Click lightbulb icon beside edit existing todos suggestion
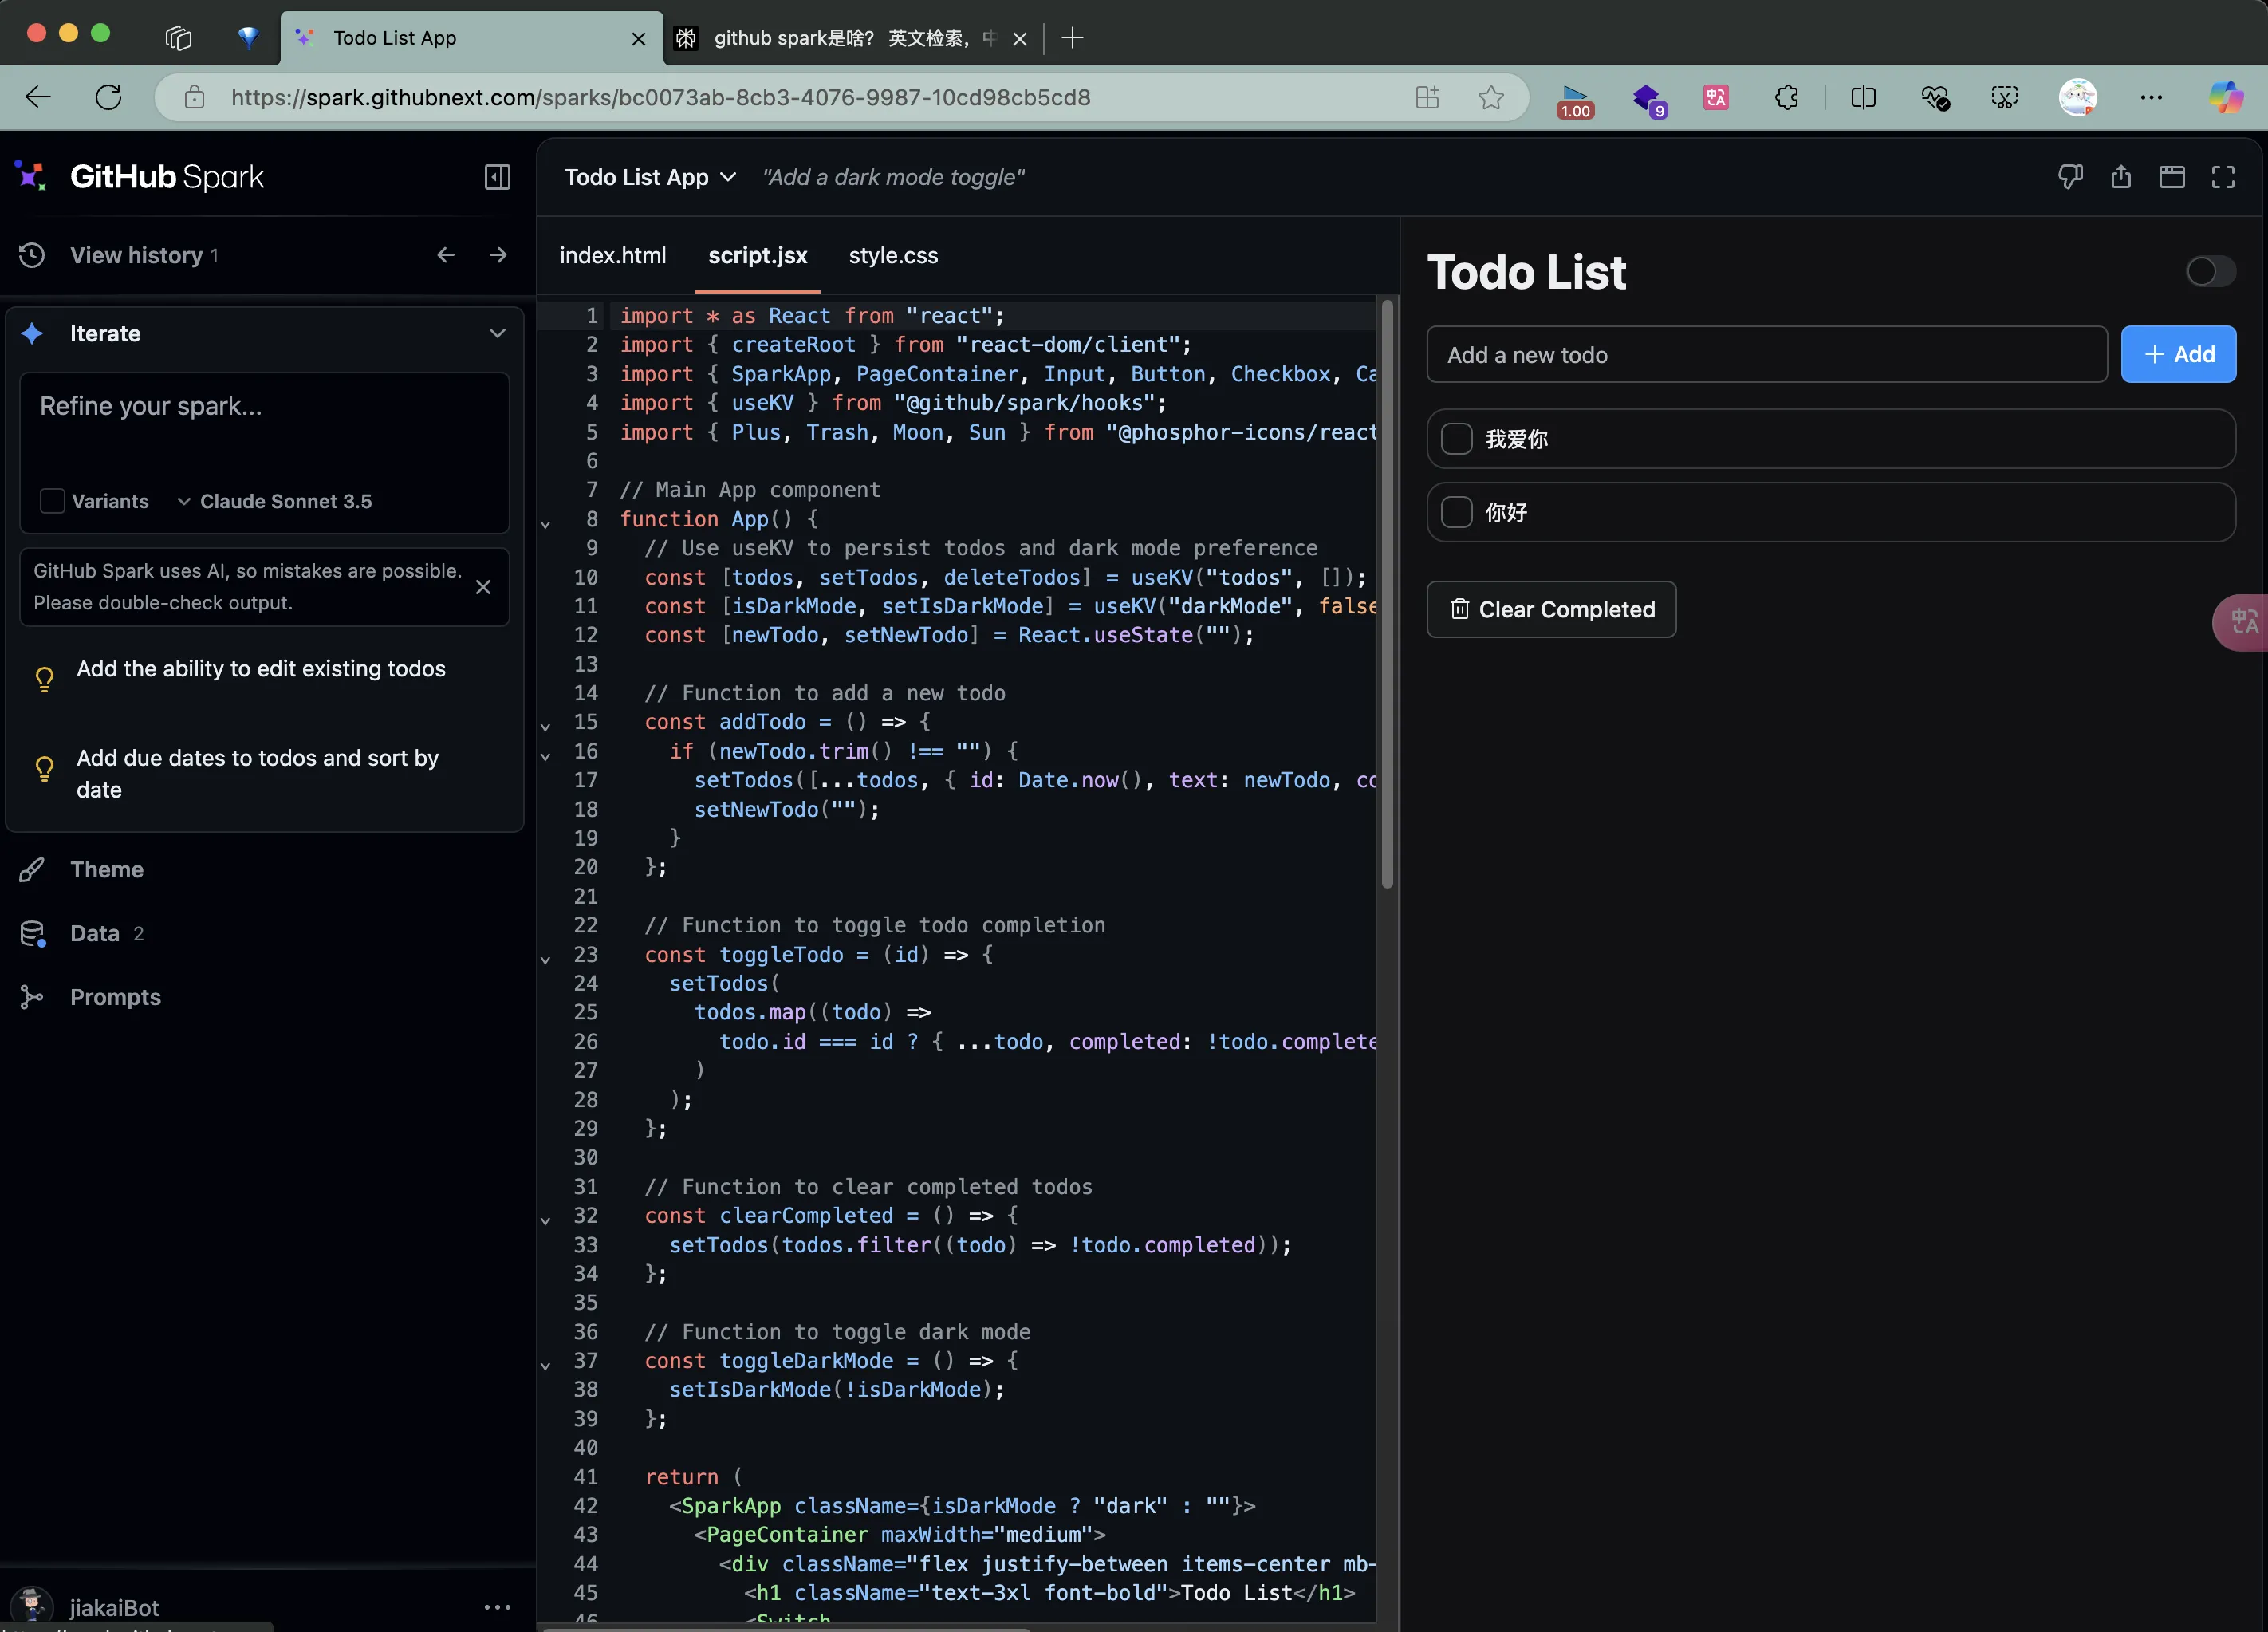The image size is (2268, 1632). click(44, 679)
